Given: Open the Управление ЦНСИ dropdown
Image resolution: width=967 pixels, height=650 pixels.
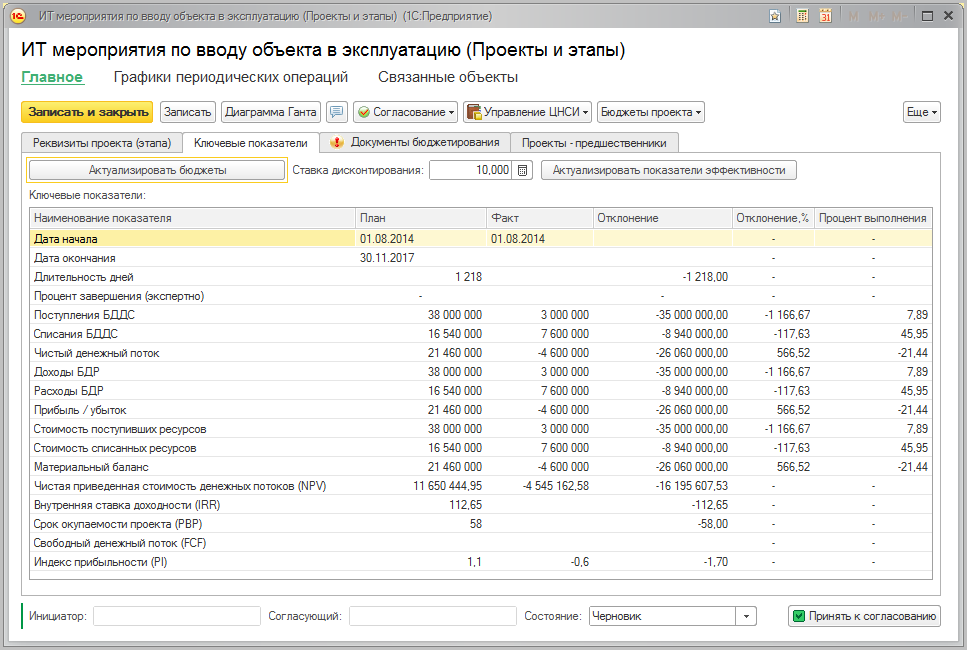Looking at the screenshot, I should [528, 112].
